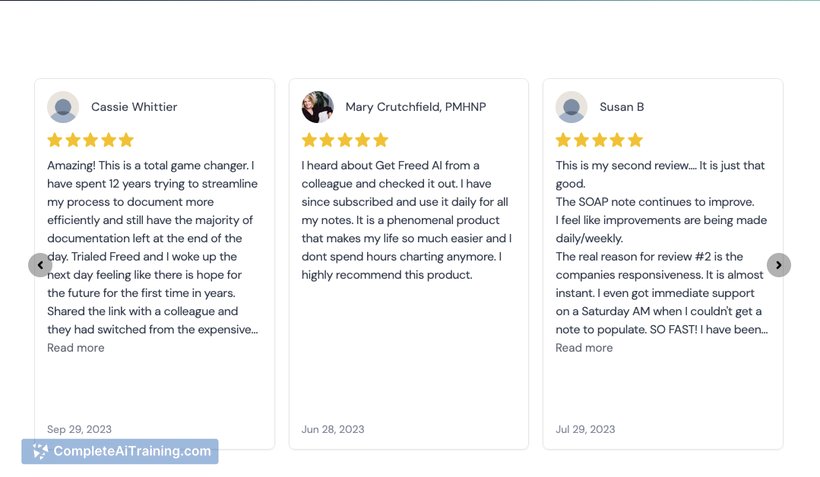
Task: Click Mary Crutchfield's profile photo
Action: (317, 107)
